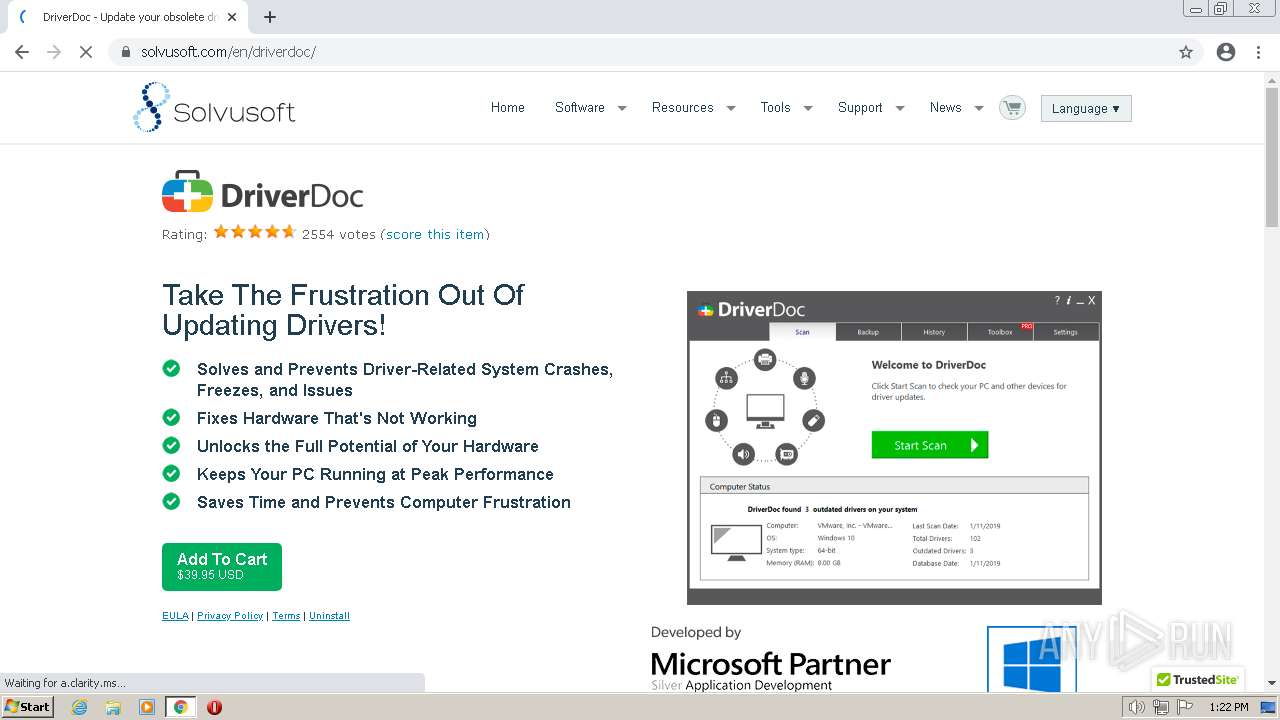Open the Support menu
The width and height of the screenshot is (1280, 720).
pyautogui.click(x=860, y=107)
